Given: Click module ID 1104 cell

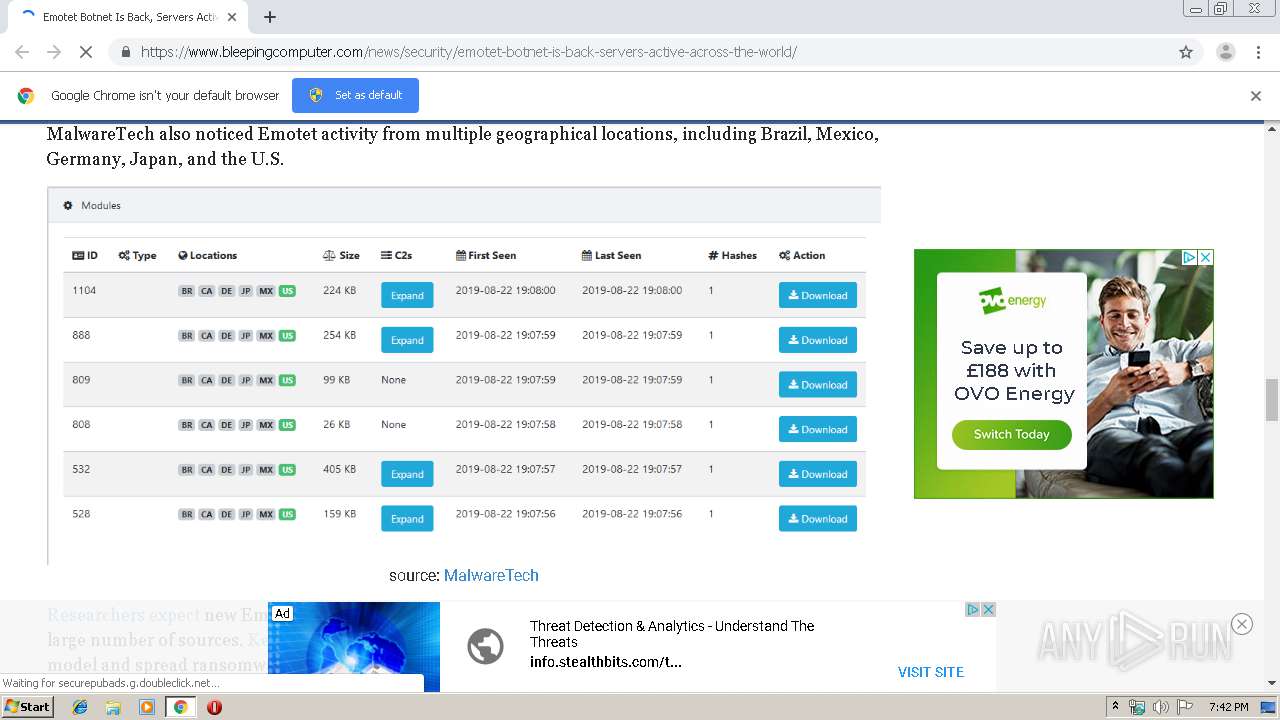Looking at the screenshot, I should (84, 290).
